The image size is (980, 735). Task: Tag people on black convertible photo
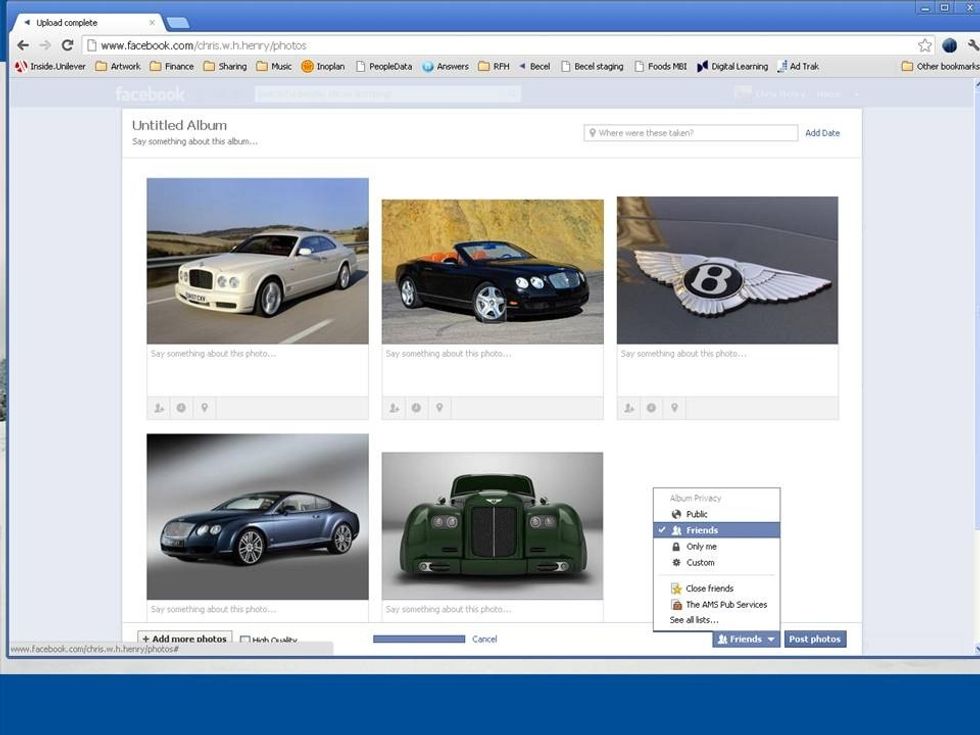point(394,408)
